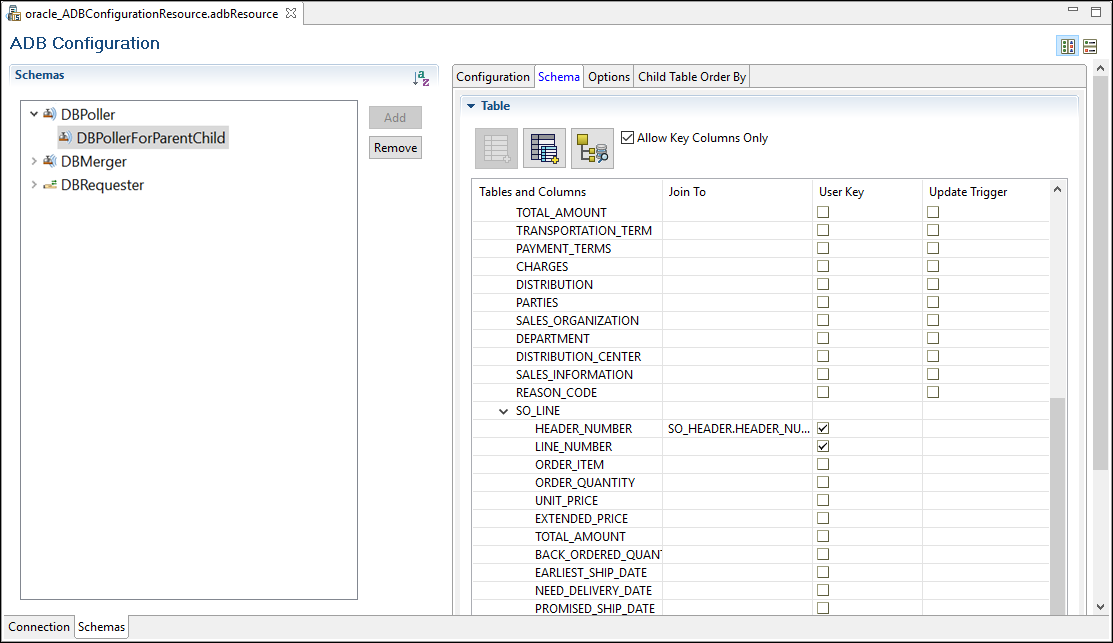Collapse the Table section

point(471,106)
